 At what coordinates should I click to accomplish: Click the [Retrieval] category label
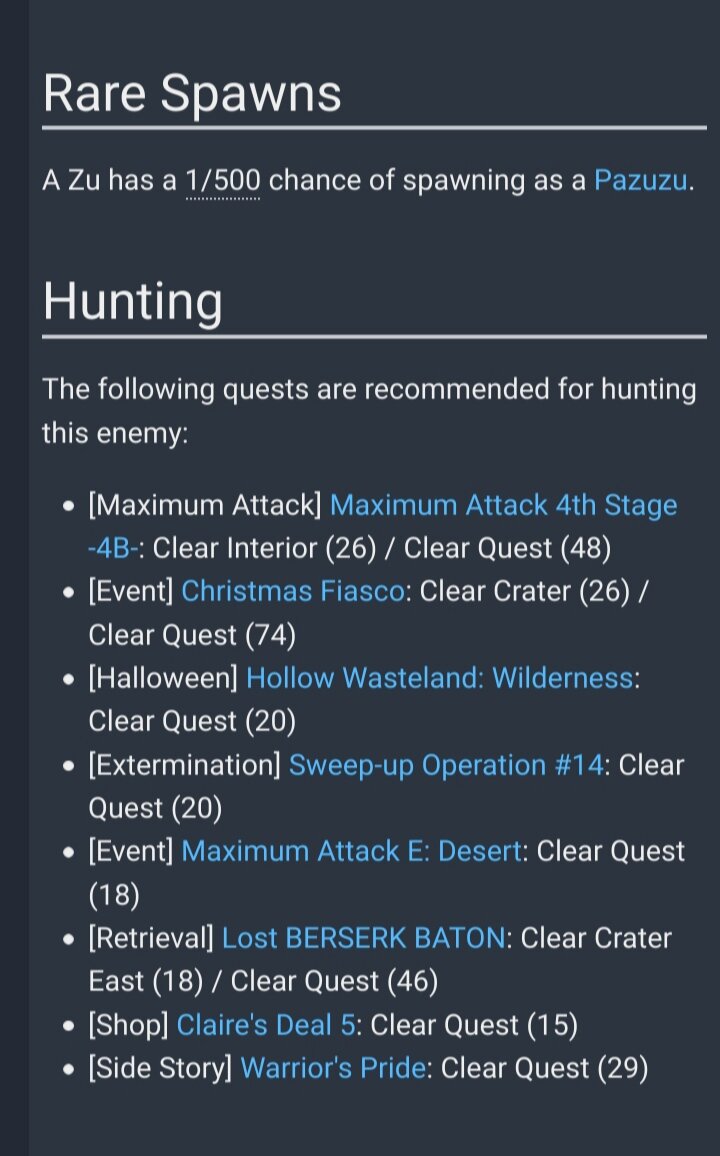click(150, 939)
